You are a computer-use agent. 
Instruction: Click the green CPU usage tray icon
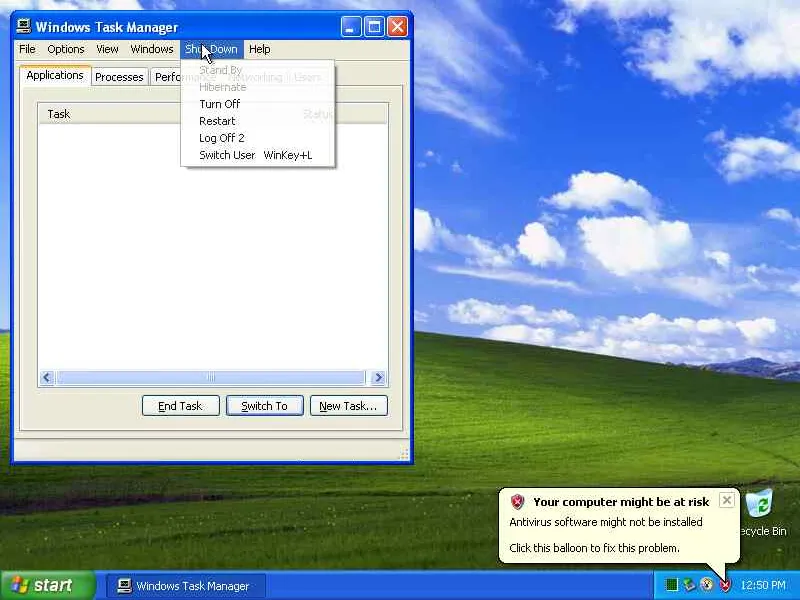click(x=672, y=585)
